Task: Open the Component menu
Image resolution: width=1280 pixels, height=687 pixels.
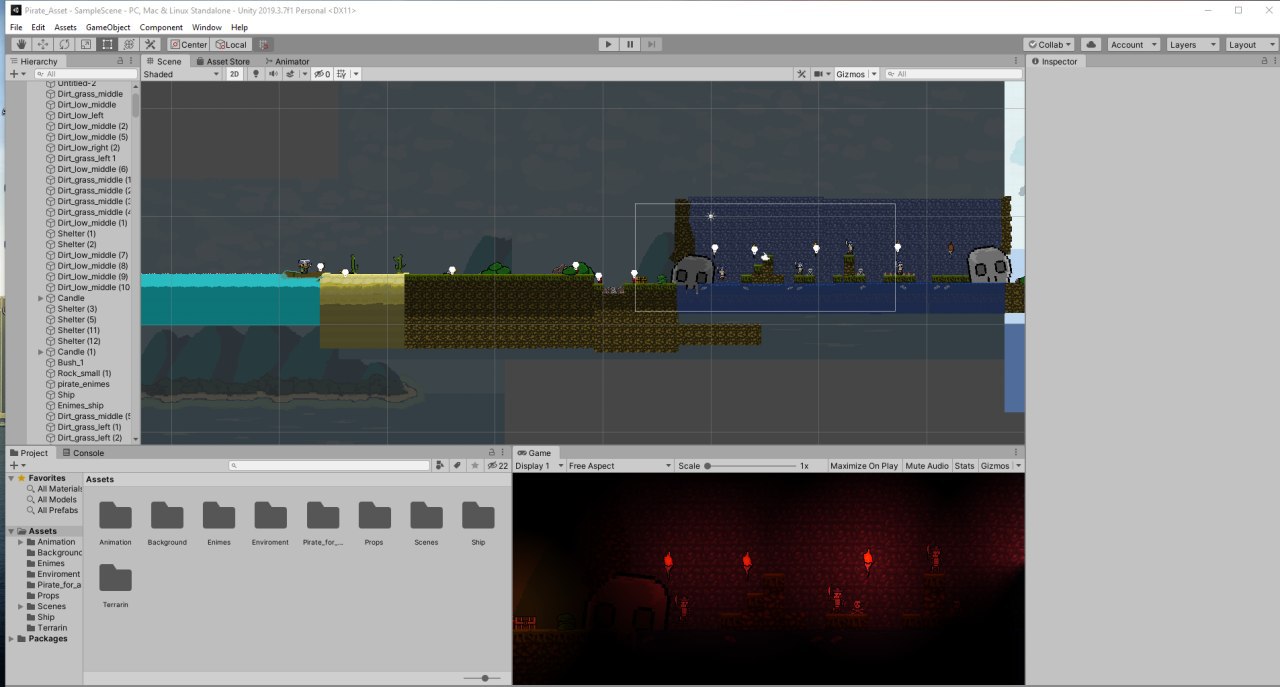Action: (x=161, y=27)
